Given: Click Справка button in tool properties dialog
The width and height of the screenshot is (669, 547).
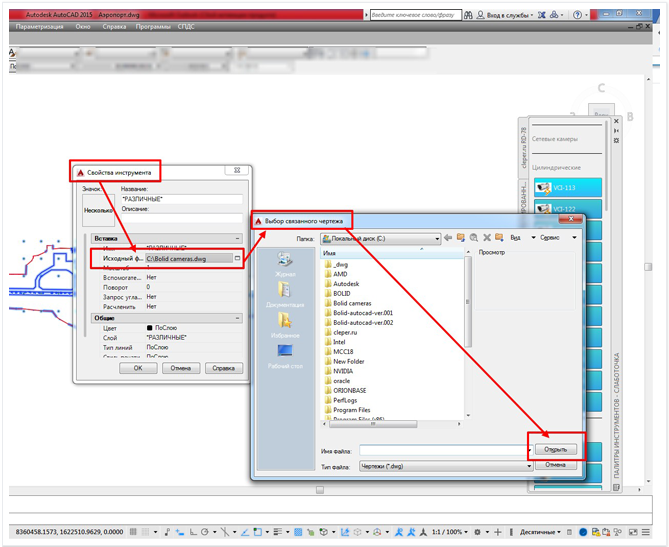Looking at the screenshot, I should coord(224,368).
